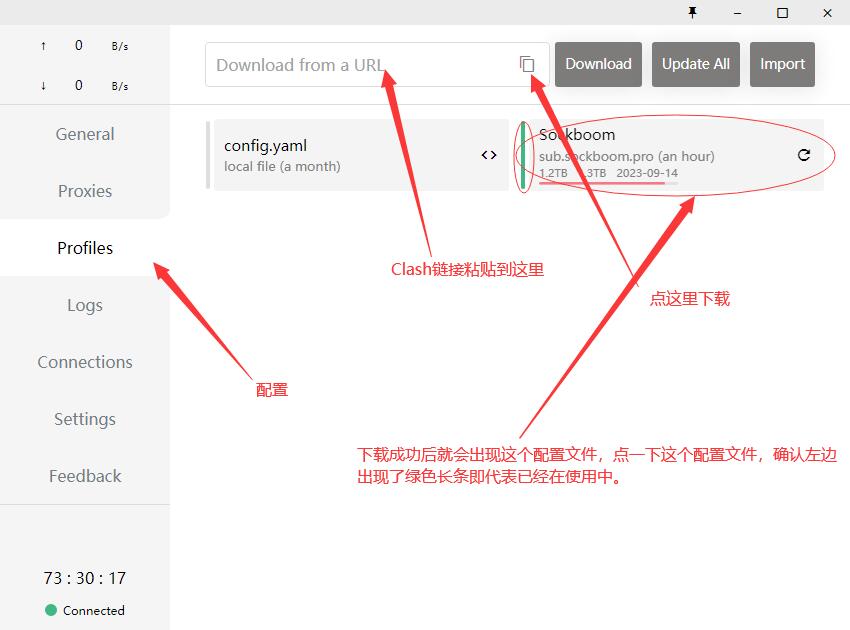
Task: Open the General tab
Action: tap(85, 134)
